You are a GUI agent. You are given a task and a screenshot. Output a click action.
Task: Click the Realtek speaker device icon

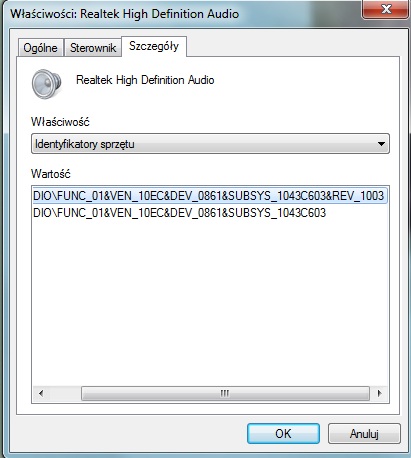[47, 84]
